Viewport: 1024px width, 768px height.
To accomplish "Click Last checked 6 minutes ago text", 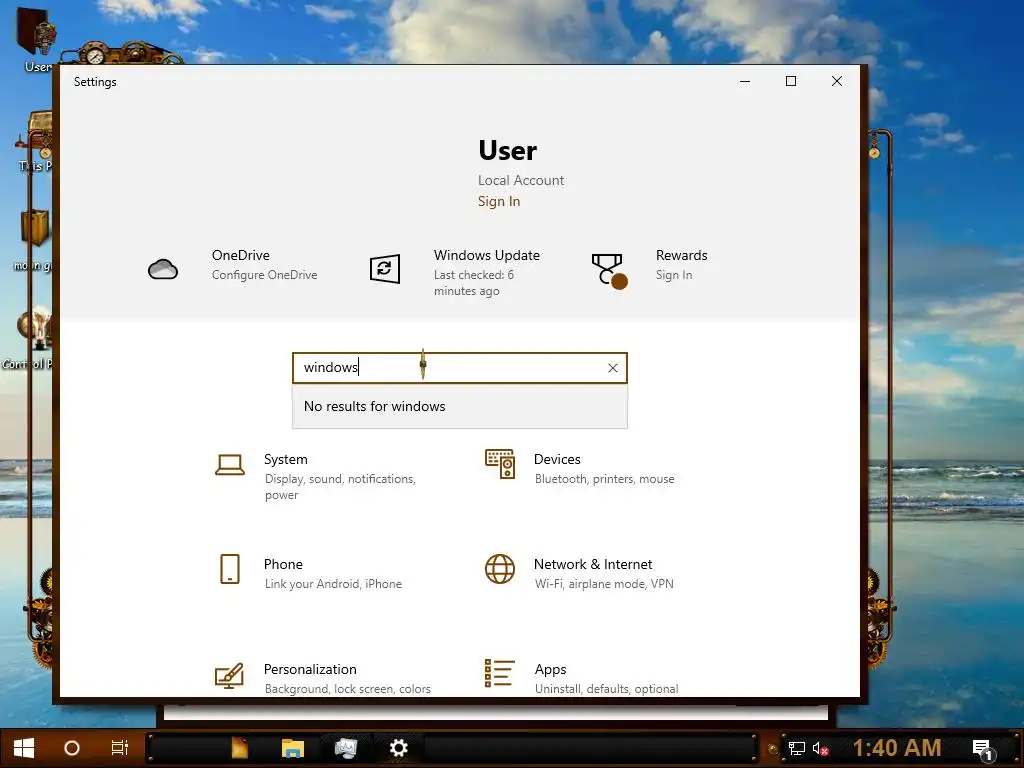I will [473, 283].
